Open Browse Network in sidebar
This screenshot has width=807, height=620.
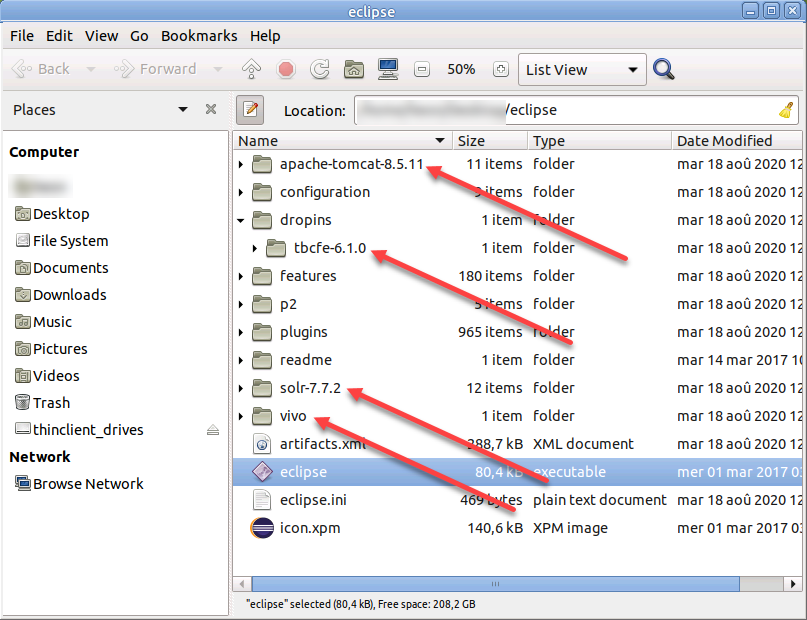click(x=79, y=484)
